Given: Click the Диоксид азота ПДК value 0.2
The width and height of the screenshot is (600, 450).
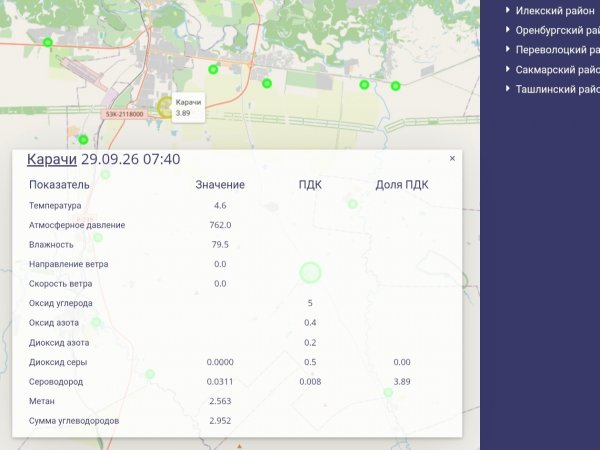Looking at the screenshot, I should [310, 342].
